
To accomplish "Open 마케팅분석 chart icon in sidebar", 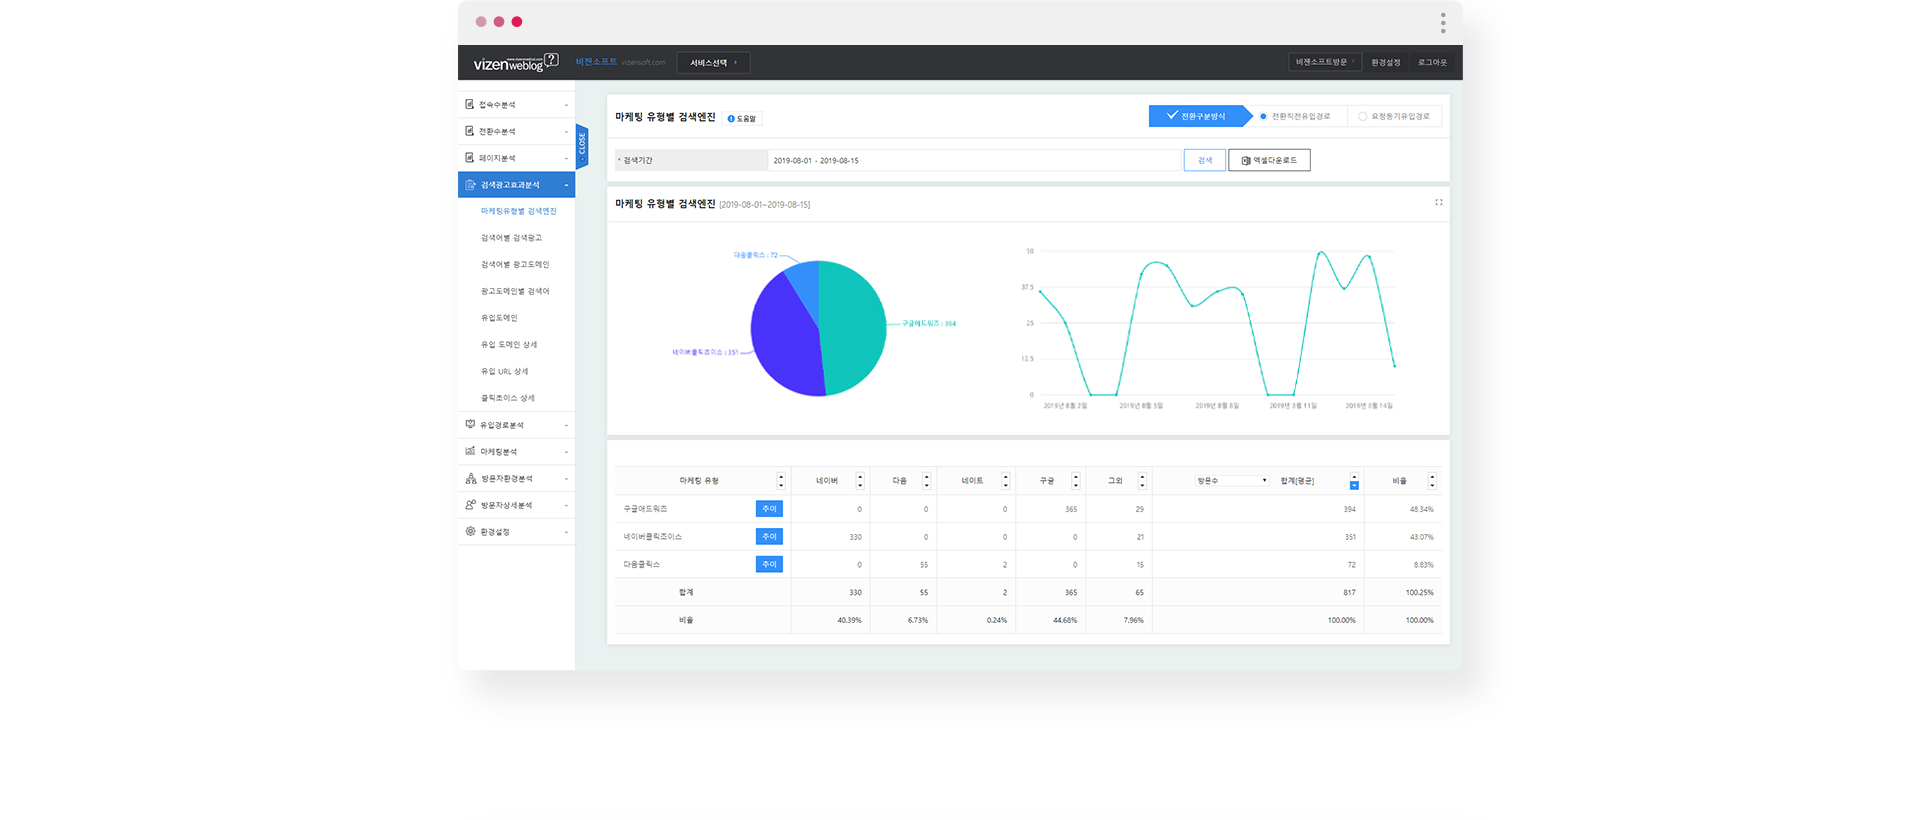I will click(x=470, y=451).
